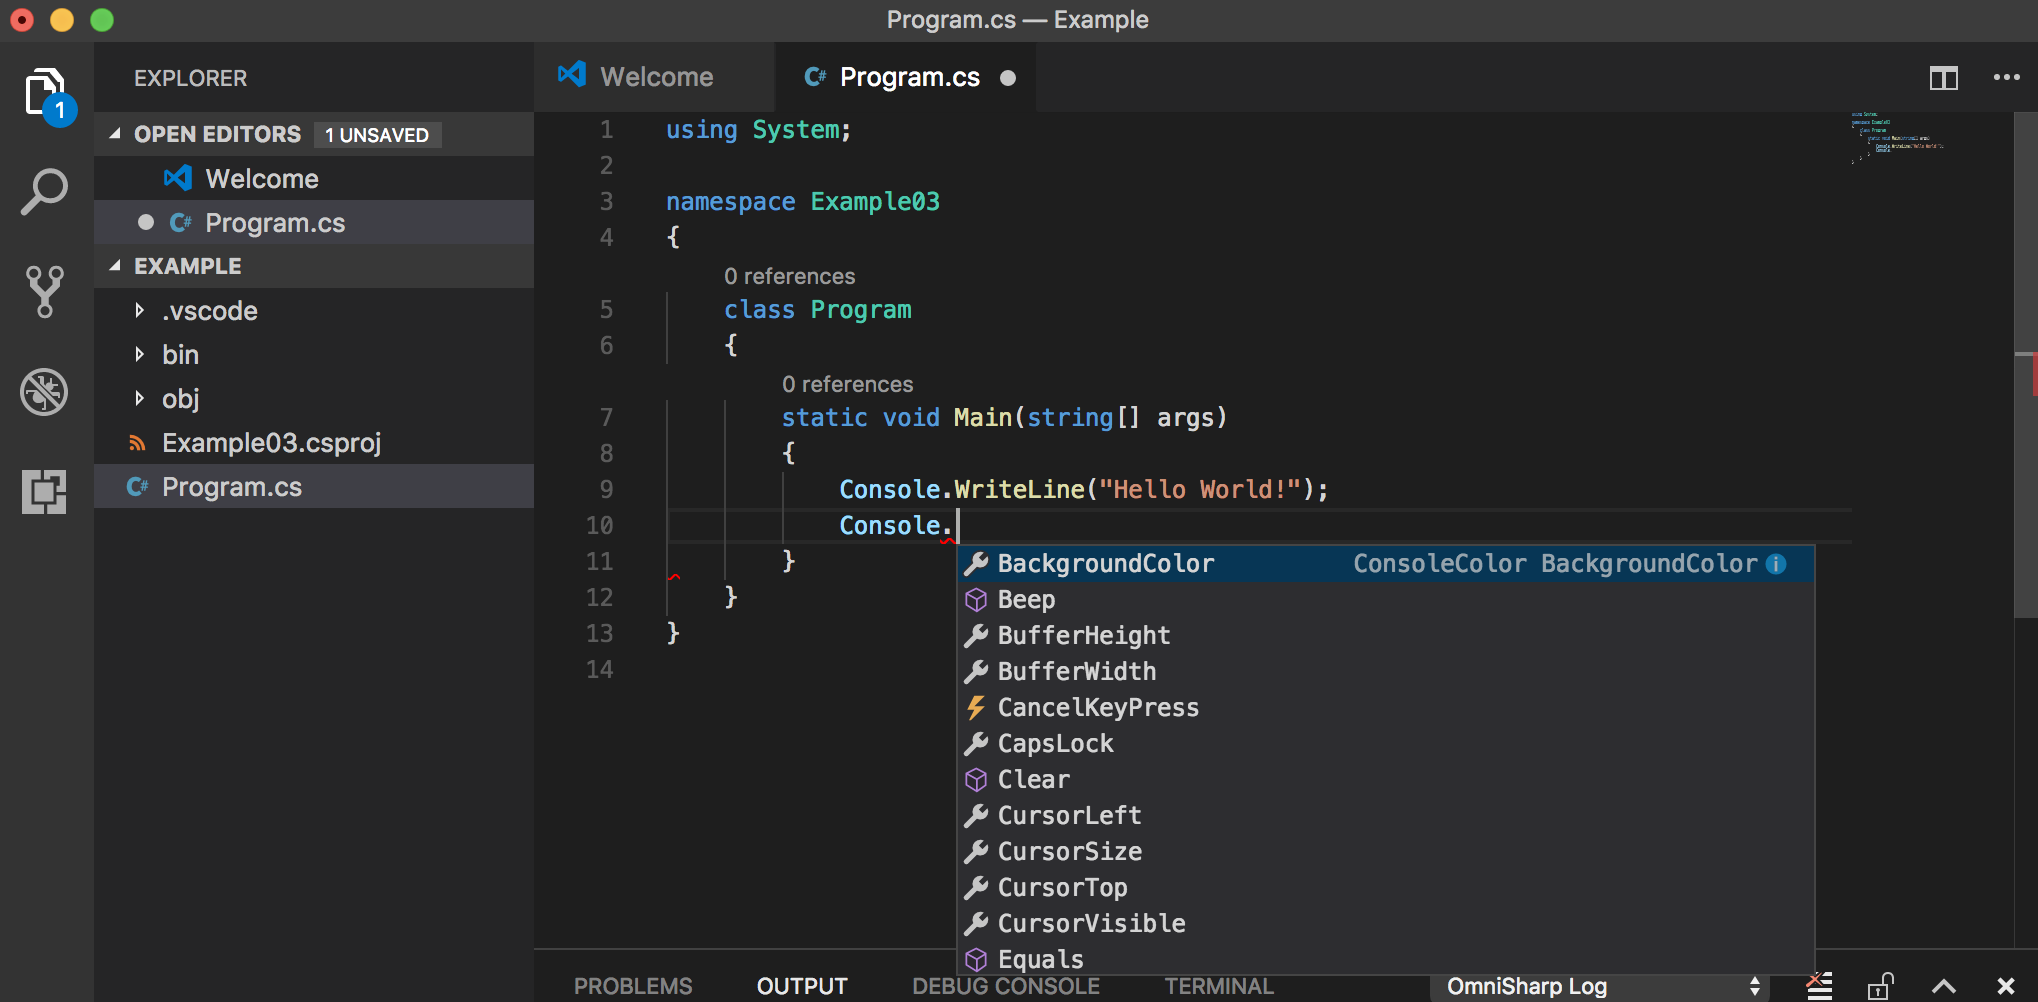This screenshot has width=2038, height=1002.
Task: Open the Extensions view
Action: pos(45,491)
